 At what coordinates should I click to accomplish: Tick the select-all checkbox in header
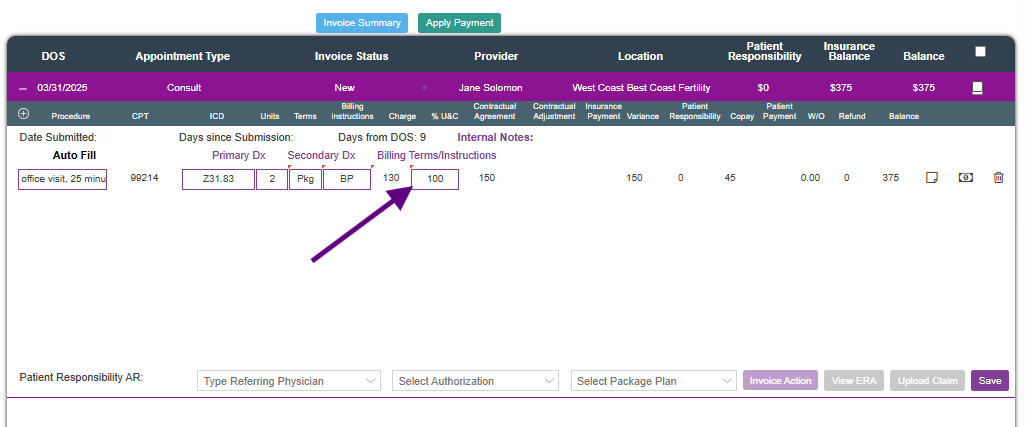(x=980, y=52)
